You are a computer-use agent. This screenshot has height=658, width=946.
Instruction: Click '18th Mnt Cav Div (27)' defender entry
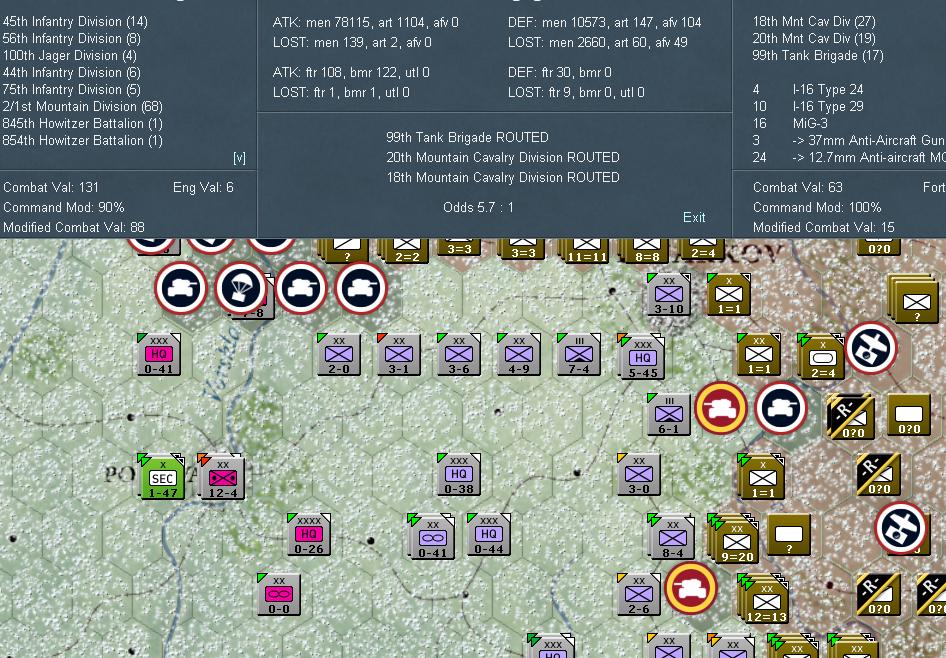point(814,22)
